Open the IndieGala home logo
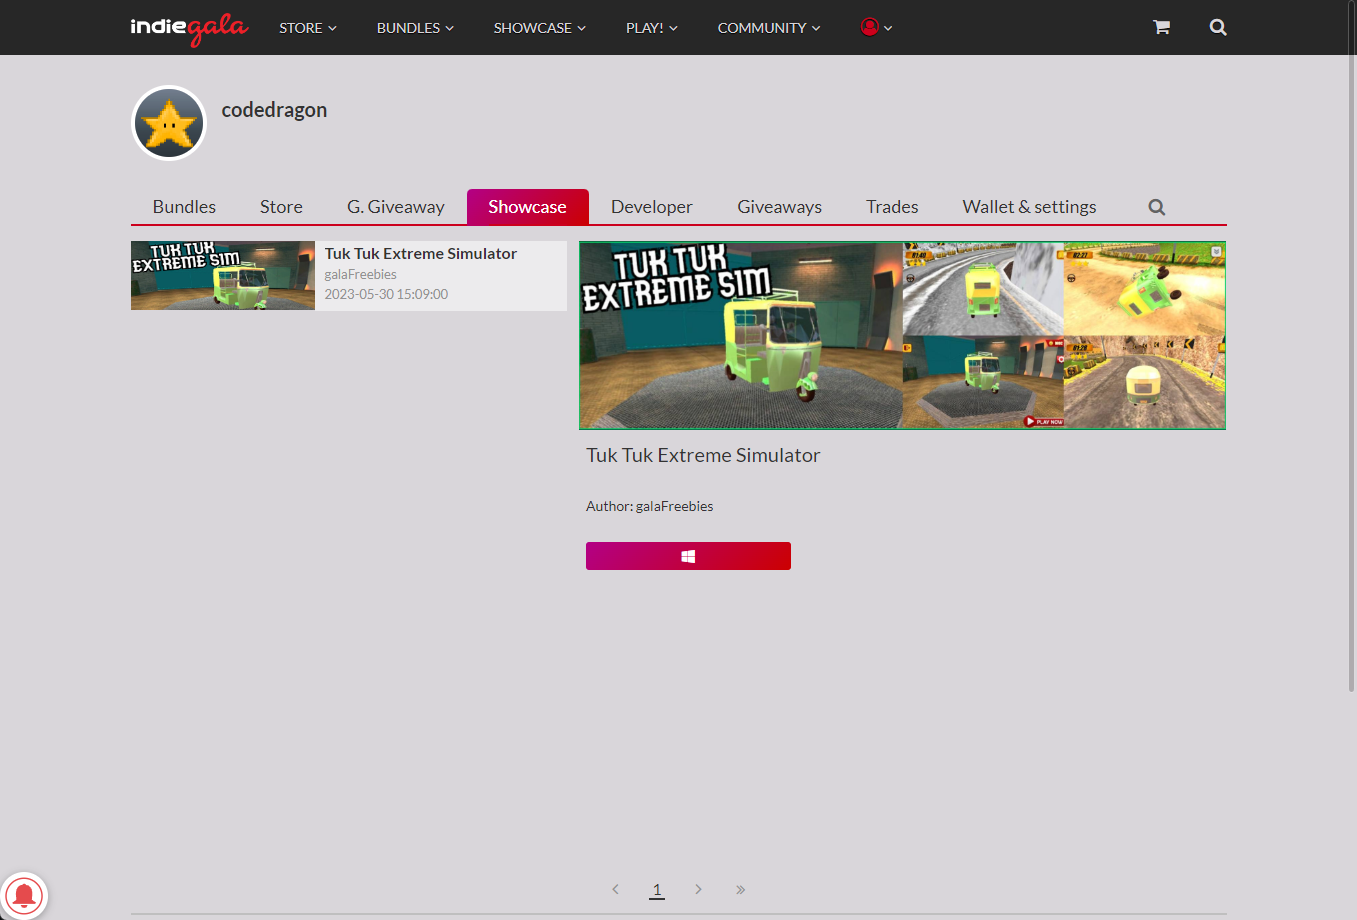The height and width of the screenshot is (920, 1357). point(189,28)
